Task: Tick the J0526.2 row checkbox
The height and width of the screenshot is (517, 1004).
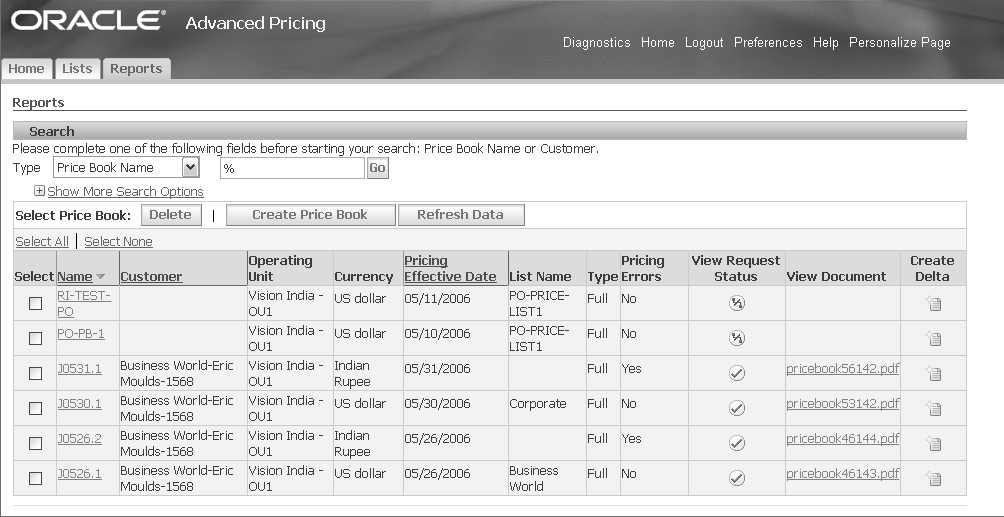Action: pos(35,443)
